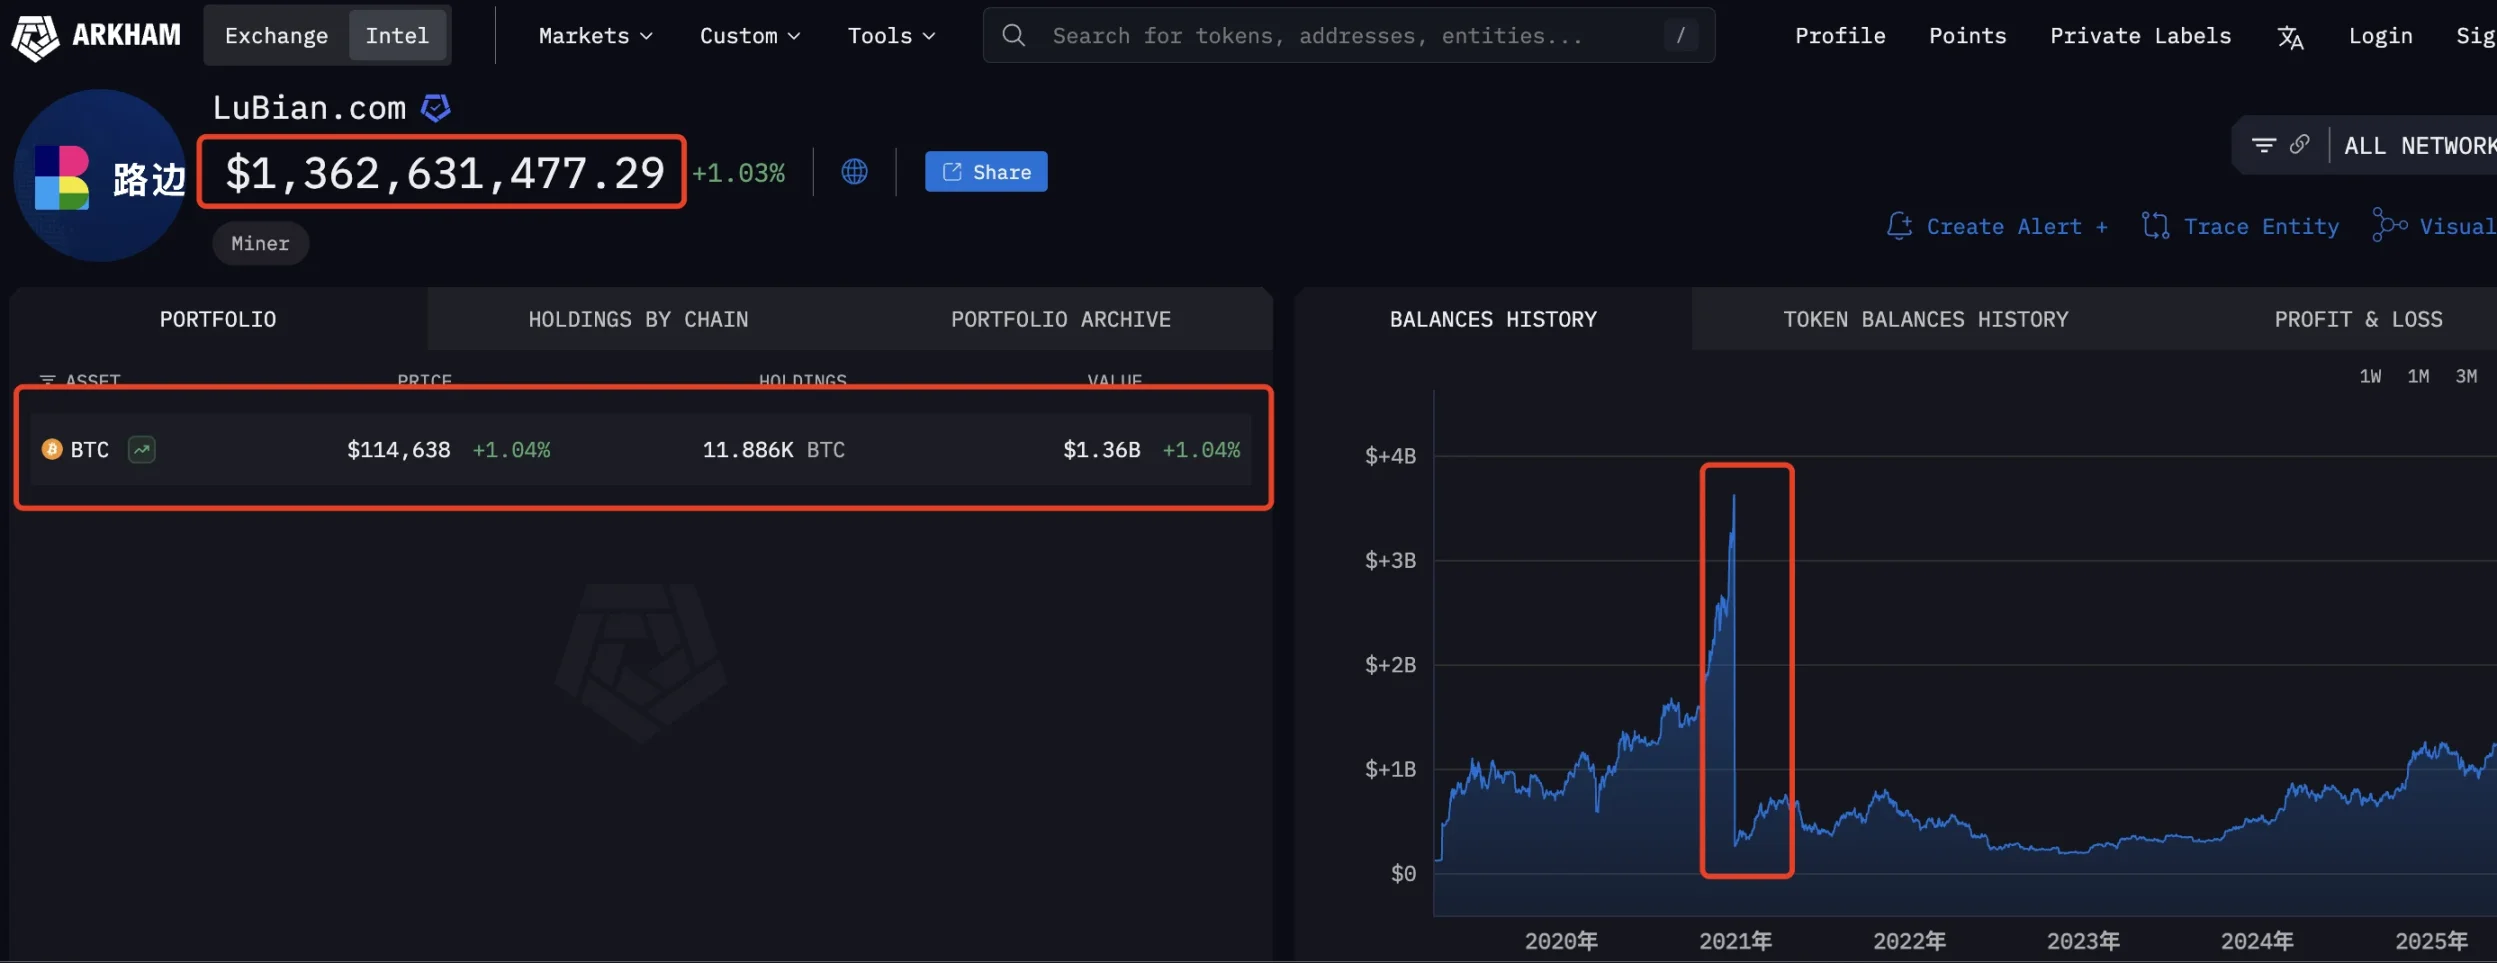Open the Tools dropdown
Viewport: 2497px width, 963px height.
click(888, 35)
